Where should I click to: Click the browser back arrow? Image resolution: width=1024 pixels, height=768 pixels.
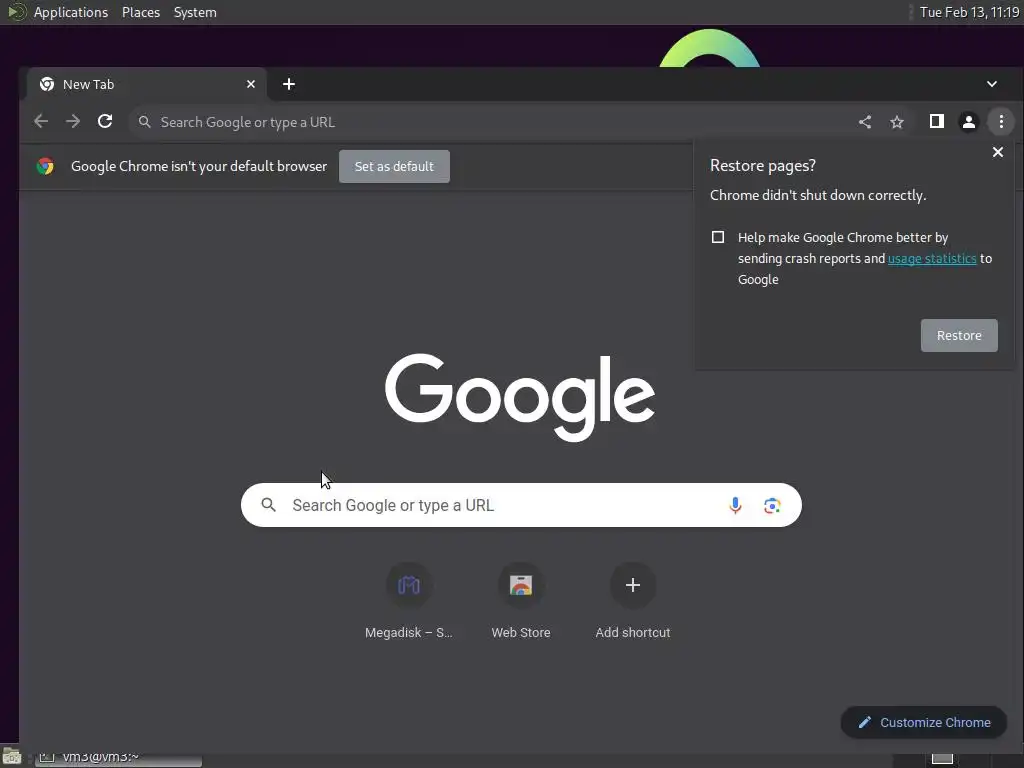click(41, 121)
